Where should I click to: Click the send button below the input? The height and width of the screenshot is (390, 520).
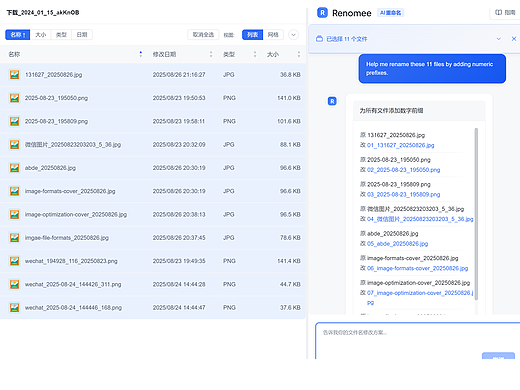click(x=498, y=356)
